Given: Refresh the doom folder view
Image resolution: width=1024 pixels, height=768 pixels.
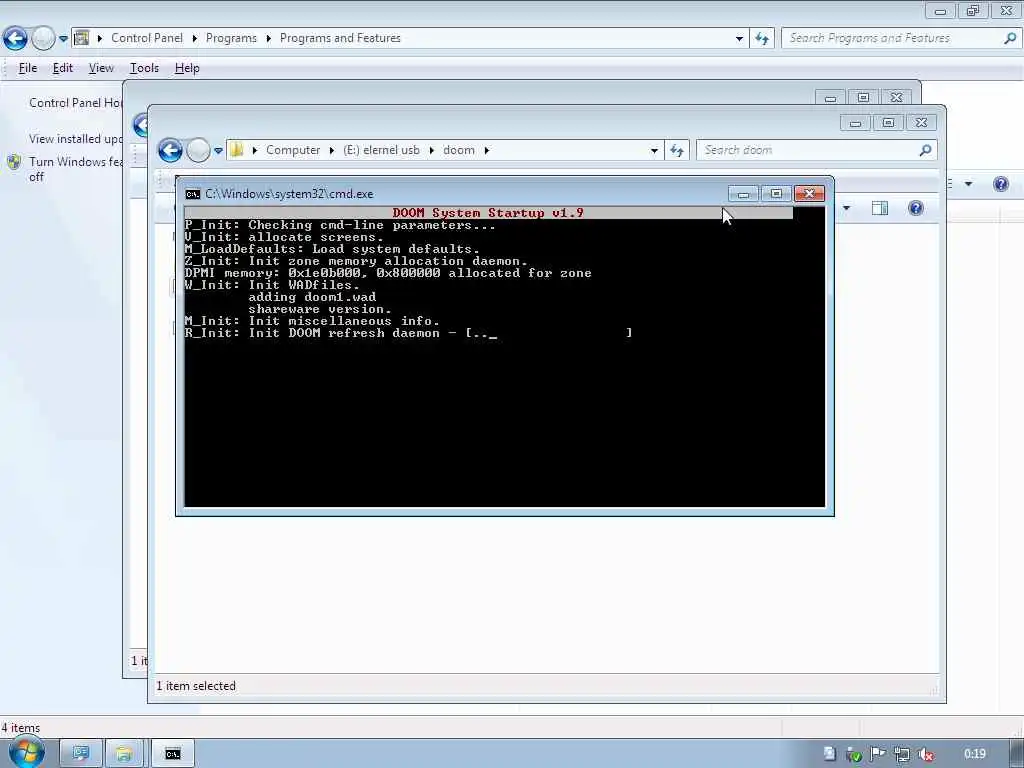Looking at the screenshot, I should coord(677,150).
